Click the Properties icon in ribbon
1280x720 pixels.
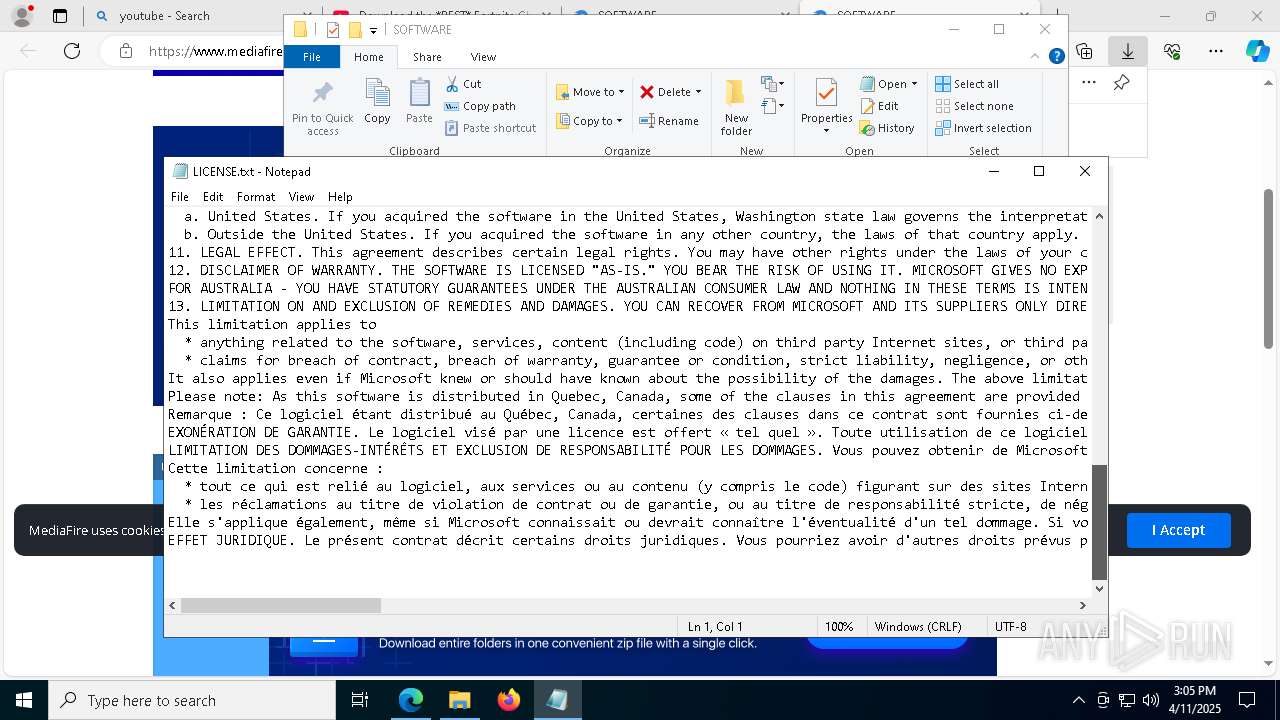[826, 94]
